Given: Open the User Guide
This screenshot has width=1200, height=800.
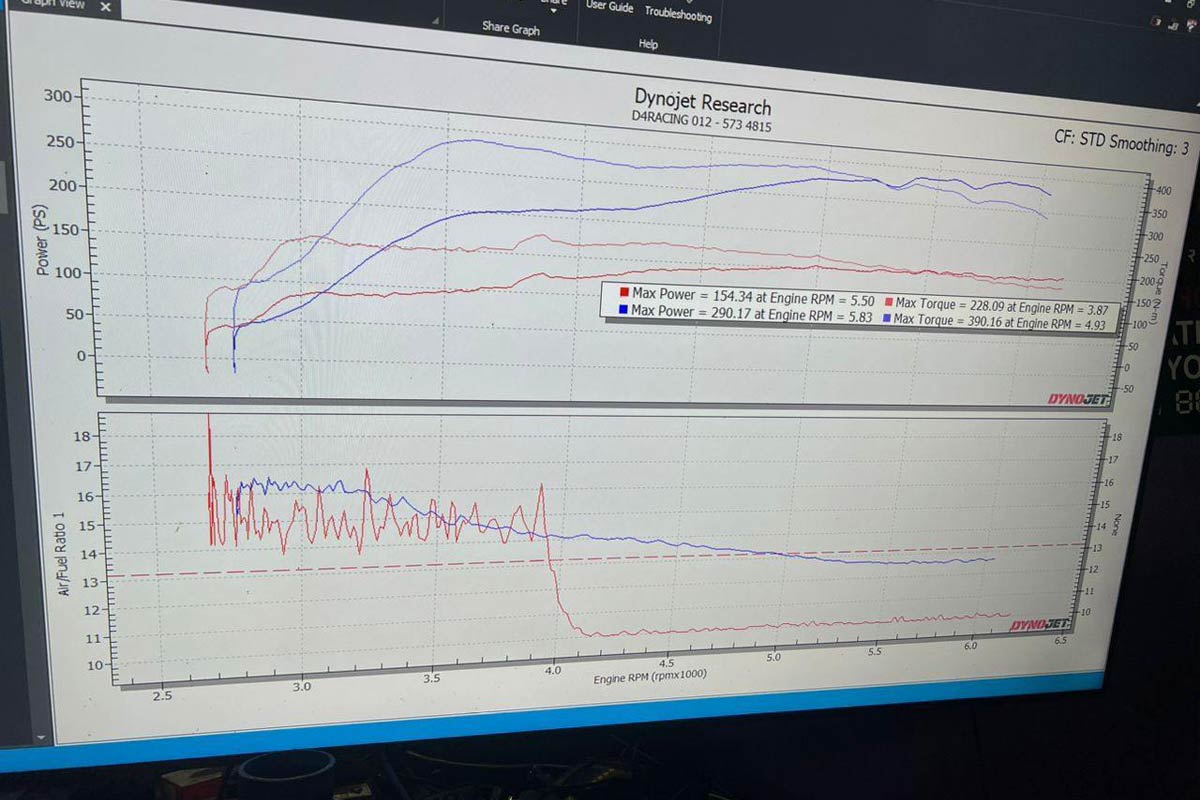Looking at the screenshot, I should click(609, 7).
